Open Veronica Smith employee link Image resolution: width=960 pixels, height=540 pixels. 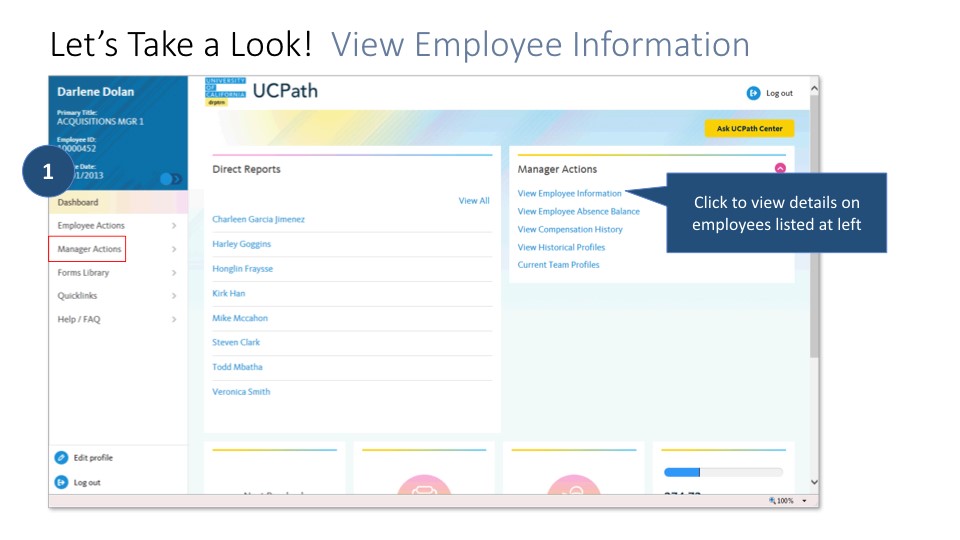click(241, 391)
